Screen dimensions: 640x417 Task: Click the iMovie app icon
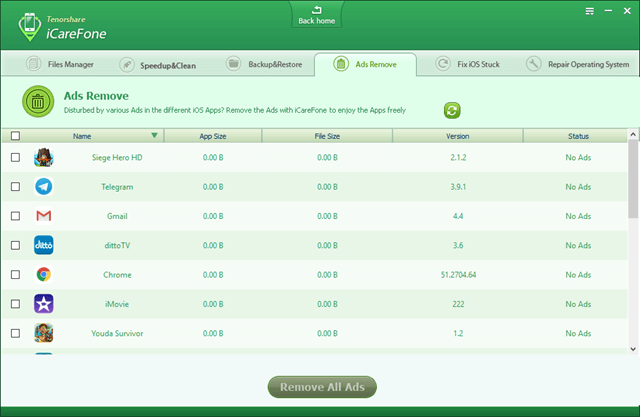coord(44,304)
